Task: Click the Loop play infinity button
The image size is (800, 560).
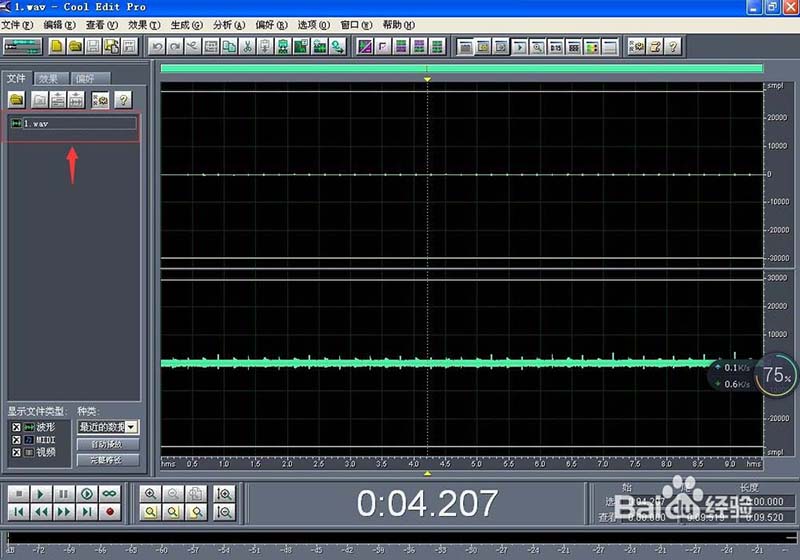Action: pos(109,494)
